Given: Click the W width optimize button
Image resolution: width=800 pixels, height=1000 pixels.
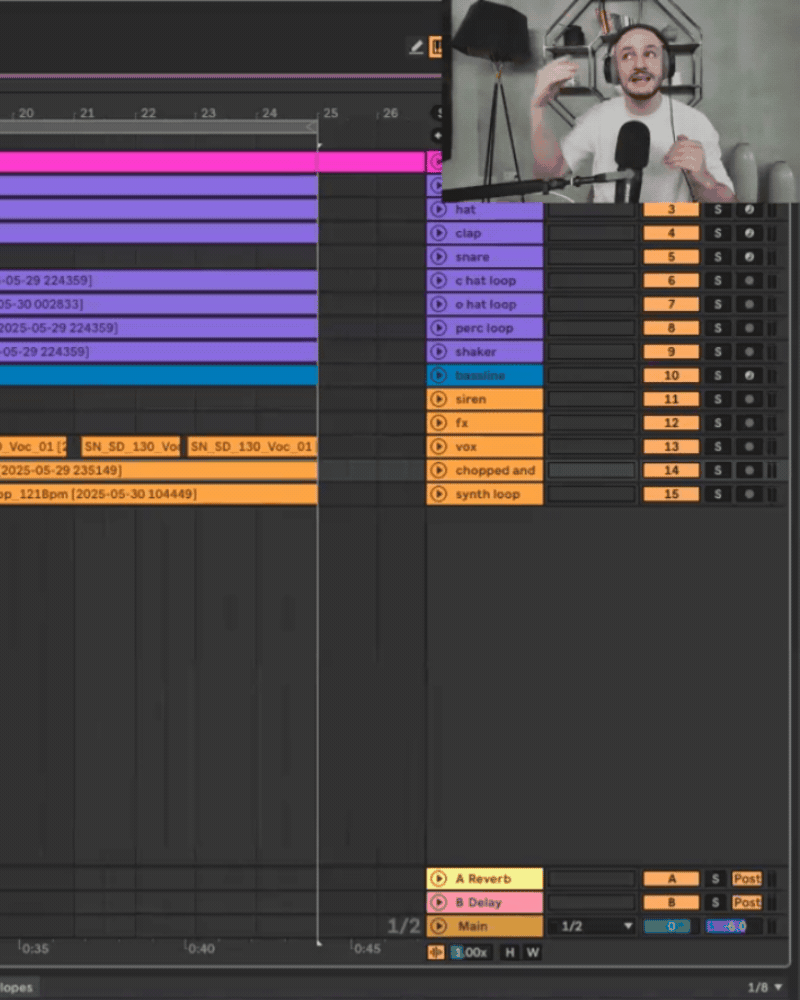Looking at the screenshot, I should point(533,953).
